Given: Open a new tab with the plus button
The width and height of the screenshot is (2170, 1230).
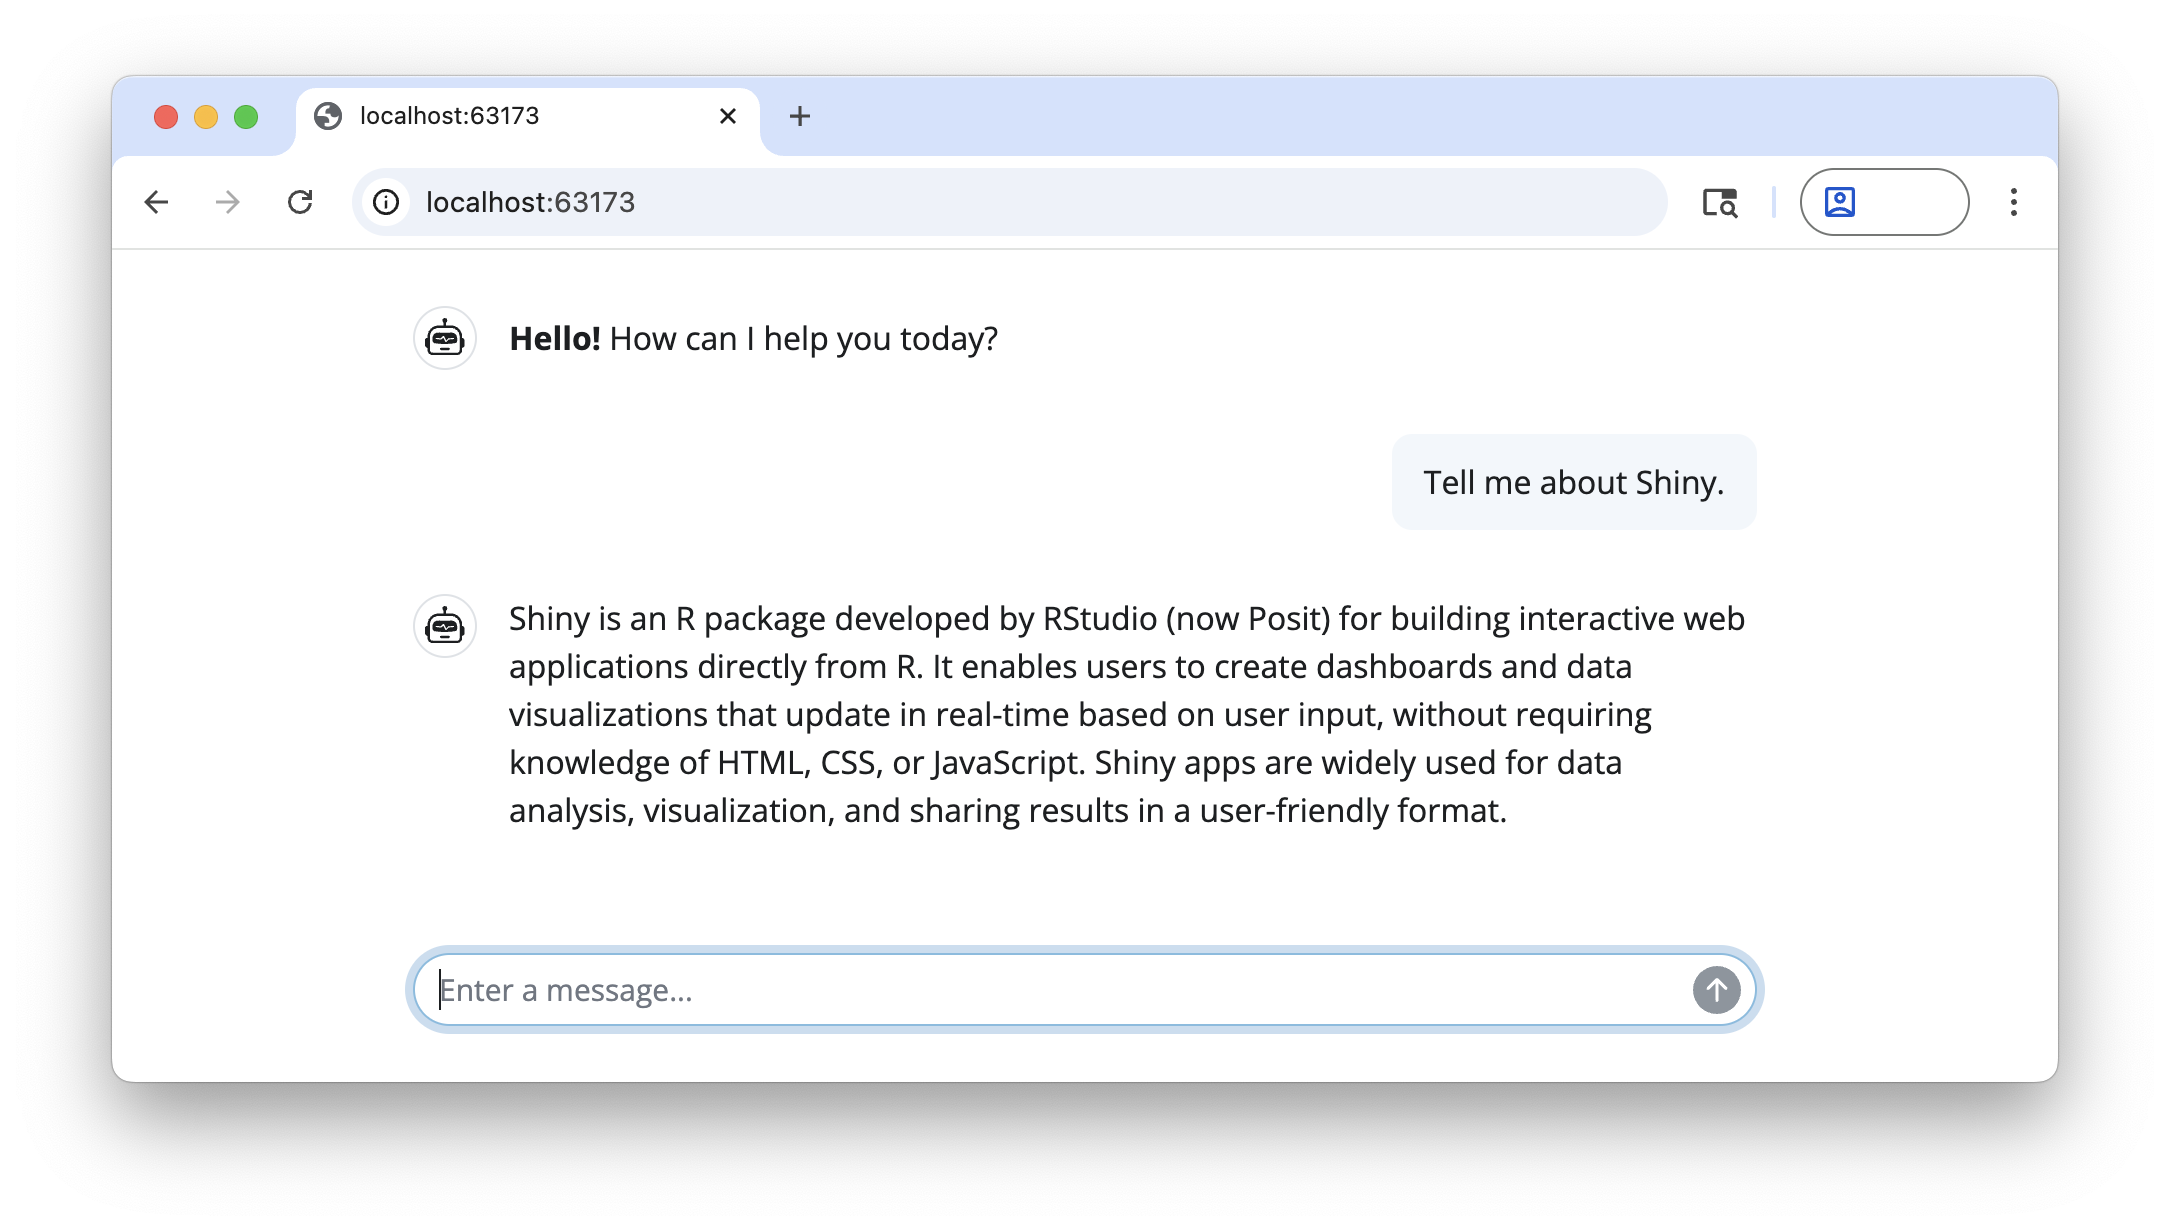Looking at the screenshot, I should (799, 116).
